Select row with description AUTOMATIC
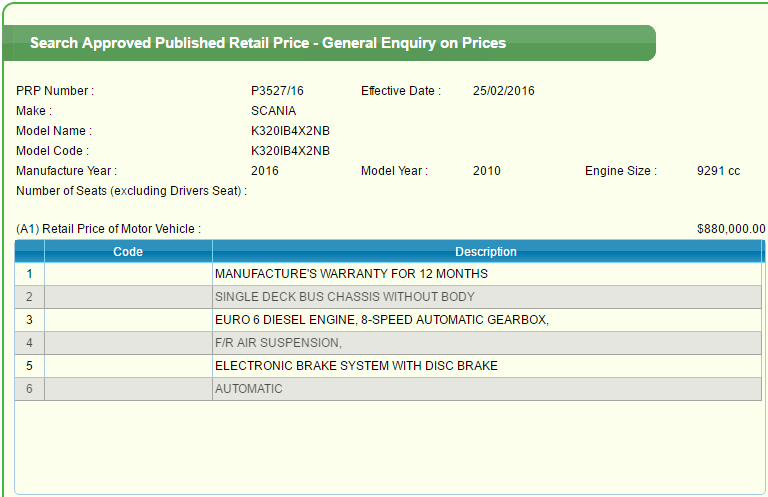The height and width of the screenshot is (497, 768). tap(388, 389)
